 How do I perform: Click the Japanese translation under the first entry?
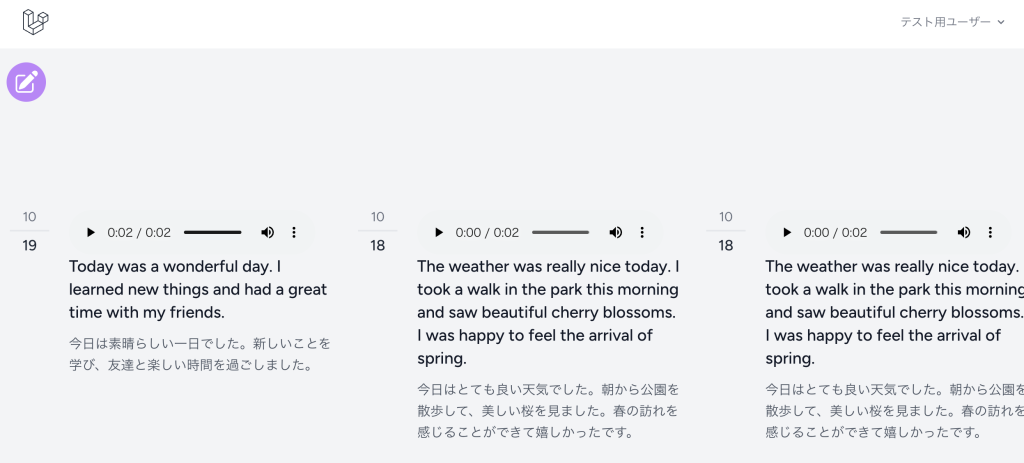[199, 354]
